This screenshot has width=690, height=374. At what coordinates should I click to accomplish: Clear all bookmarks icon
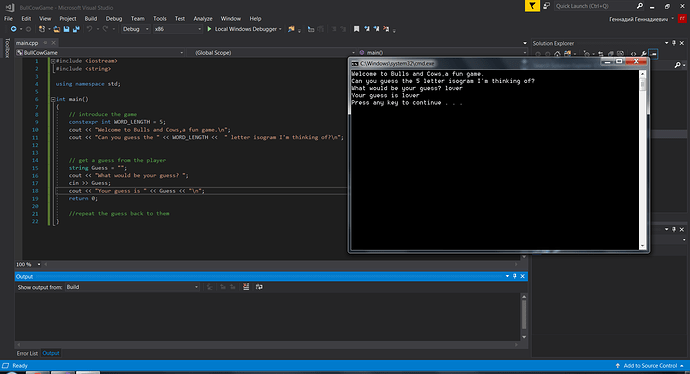[x=386, y=29]
